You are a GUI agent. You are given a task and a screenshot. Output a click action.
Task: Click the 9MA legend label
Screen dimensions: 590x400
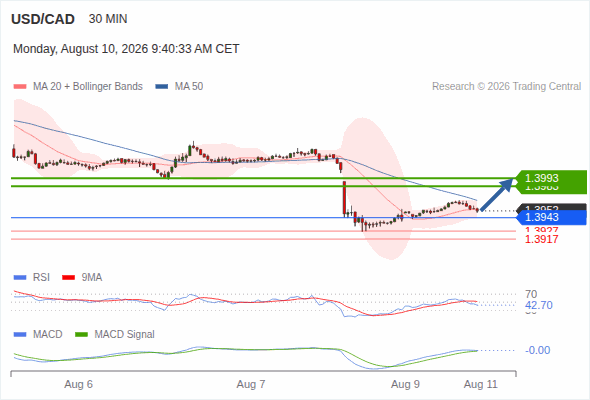pos(92,278)
